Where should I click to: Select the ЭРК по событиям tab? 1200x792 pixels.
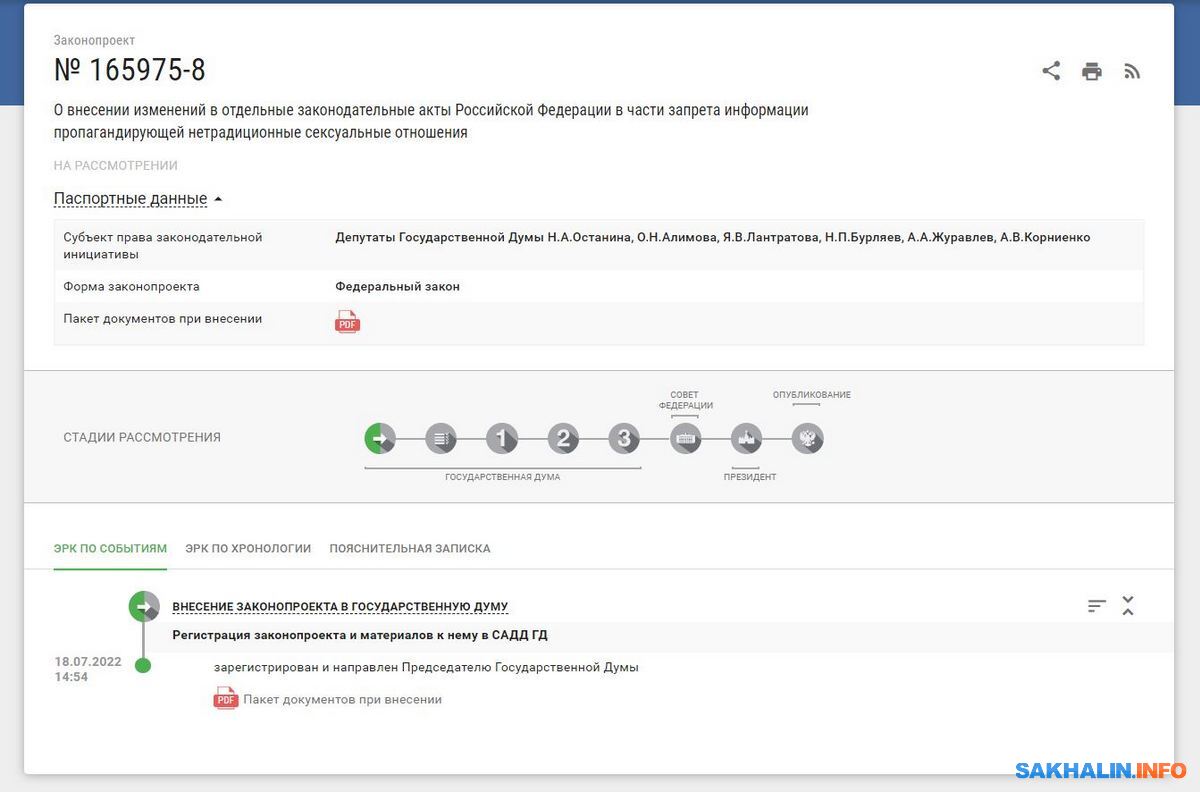point(110,548)
